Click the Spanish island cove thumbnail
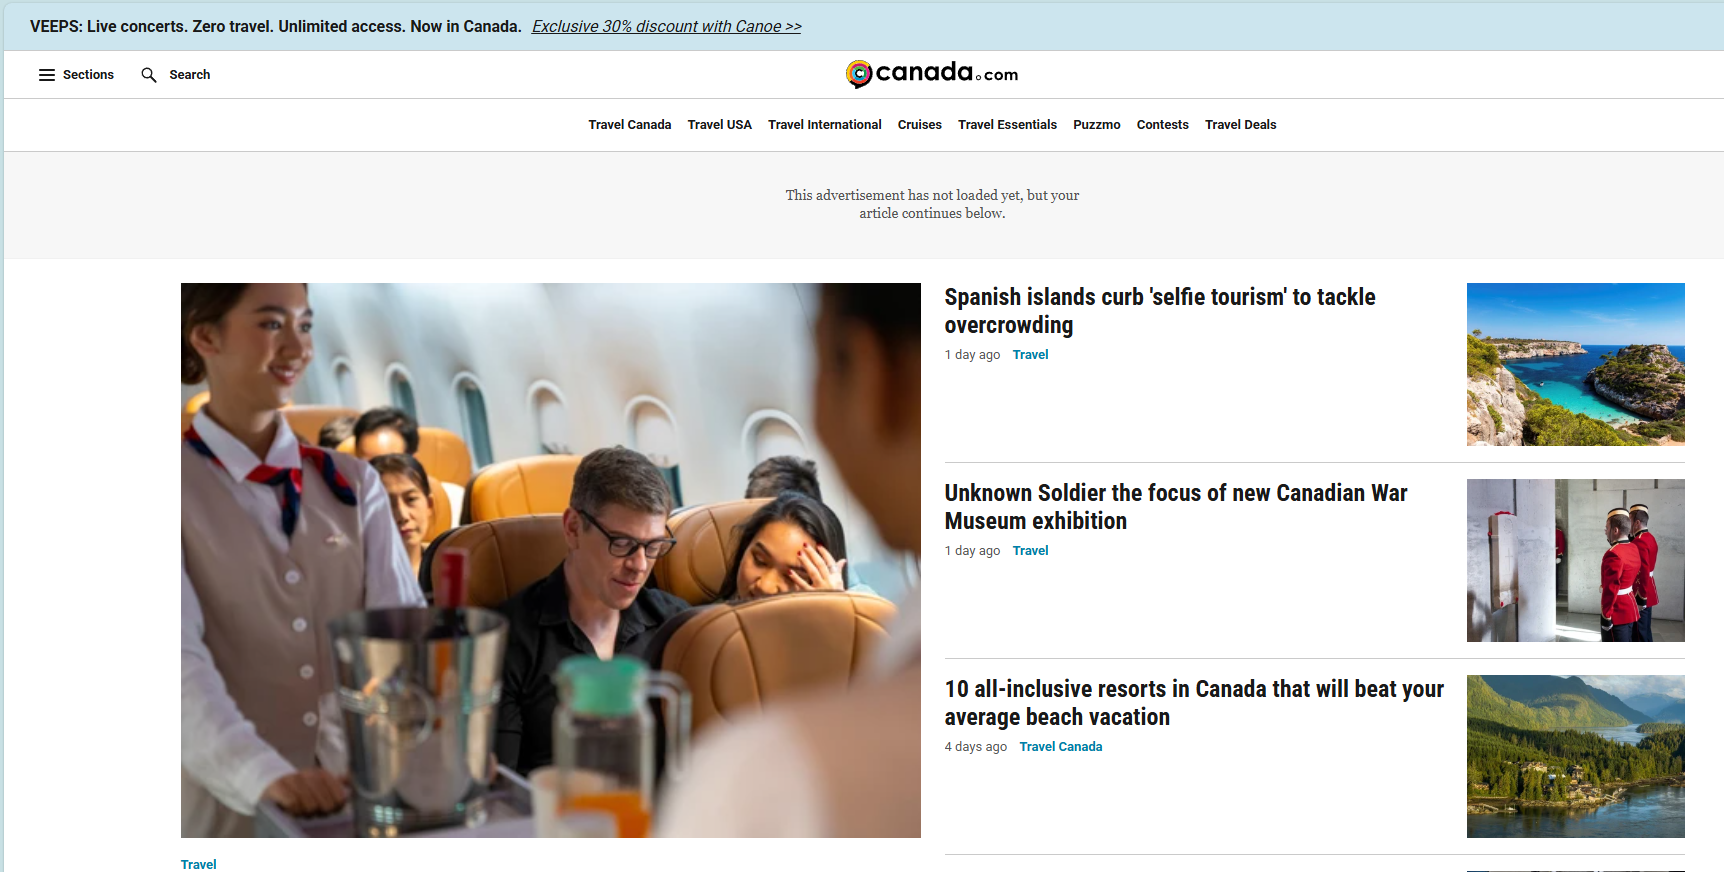Viewport: 1724px width, 872px height. click(1576, 364)
